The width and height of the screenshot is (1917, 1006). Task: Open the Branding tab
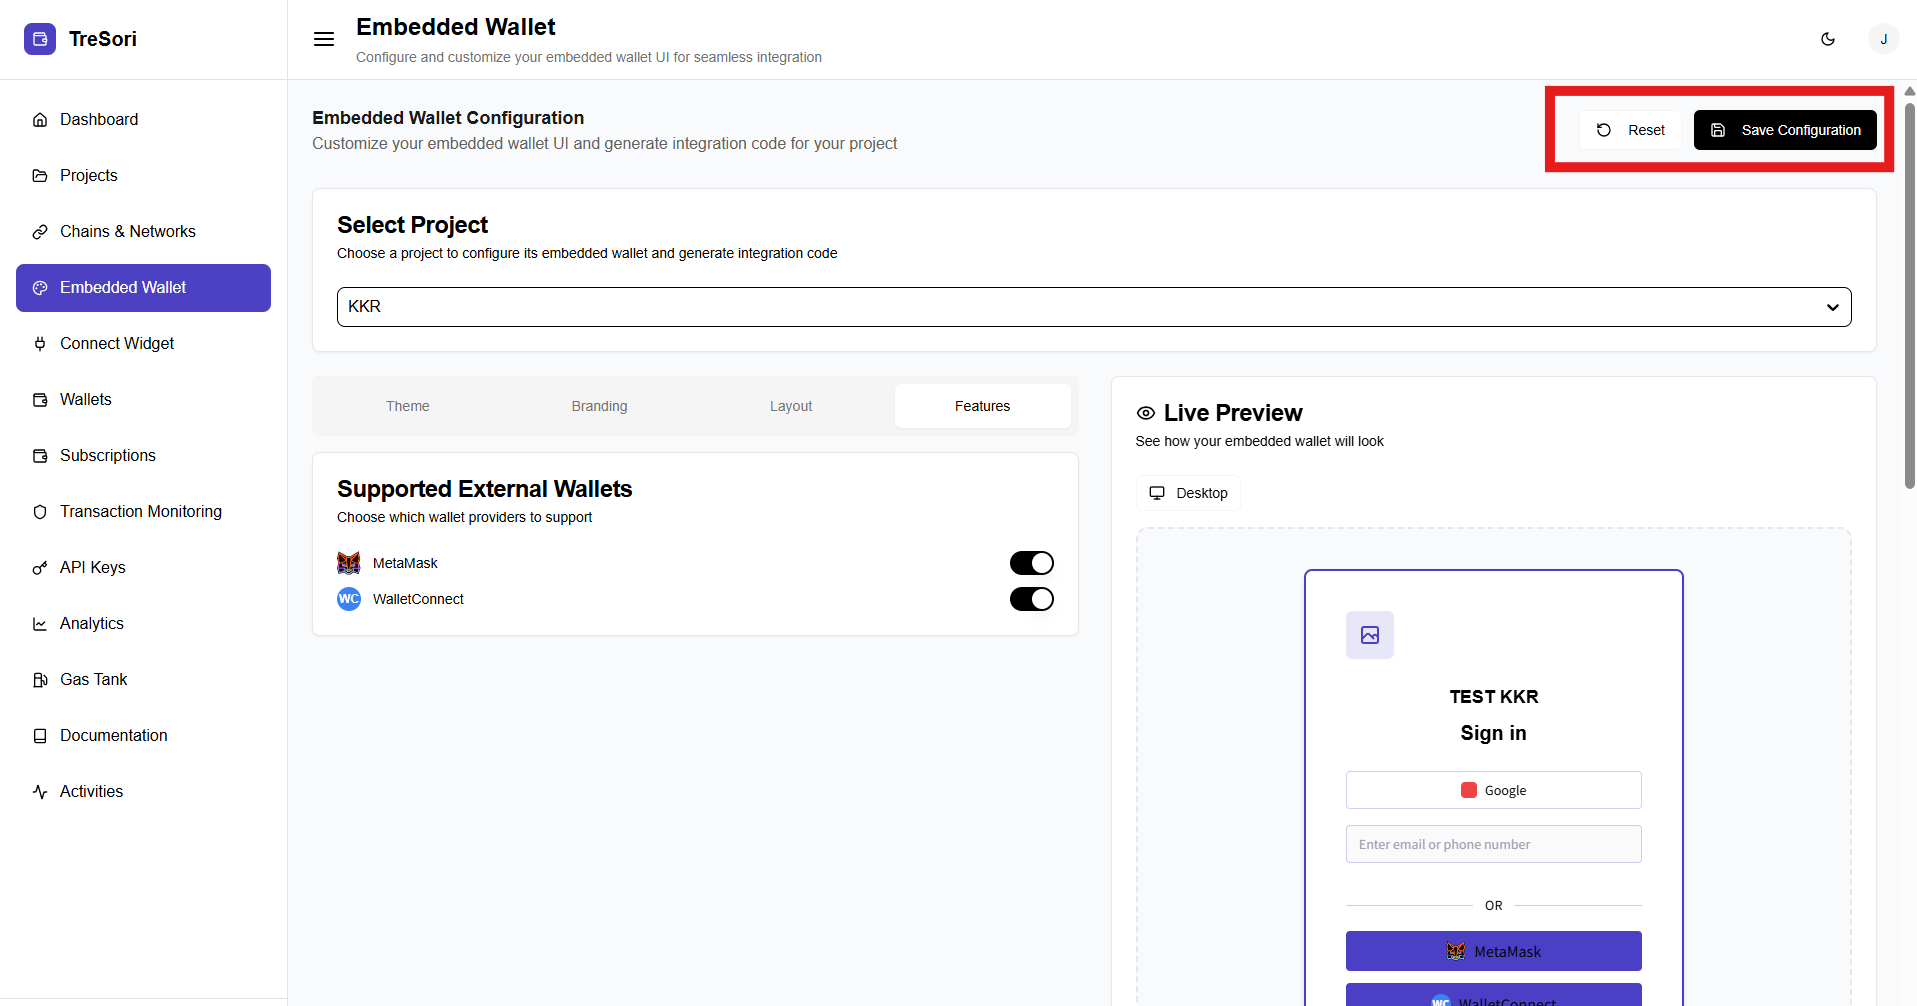[x=599, y=406]
